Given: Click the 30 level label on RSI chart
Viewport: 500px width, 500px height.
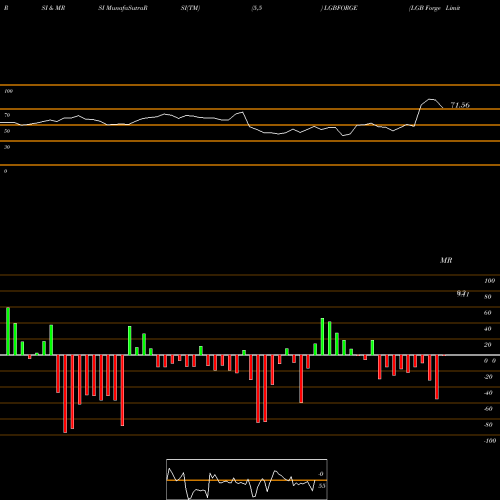Looking at the screenshot, I should point(7,147).
